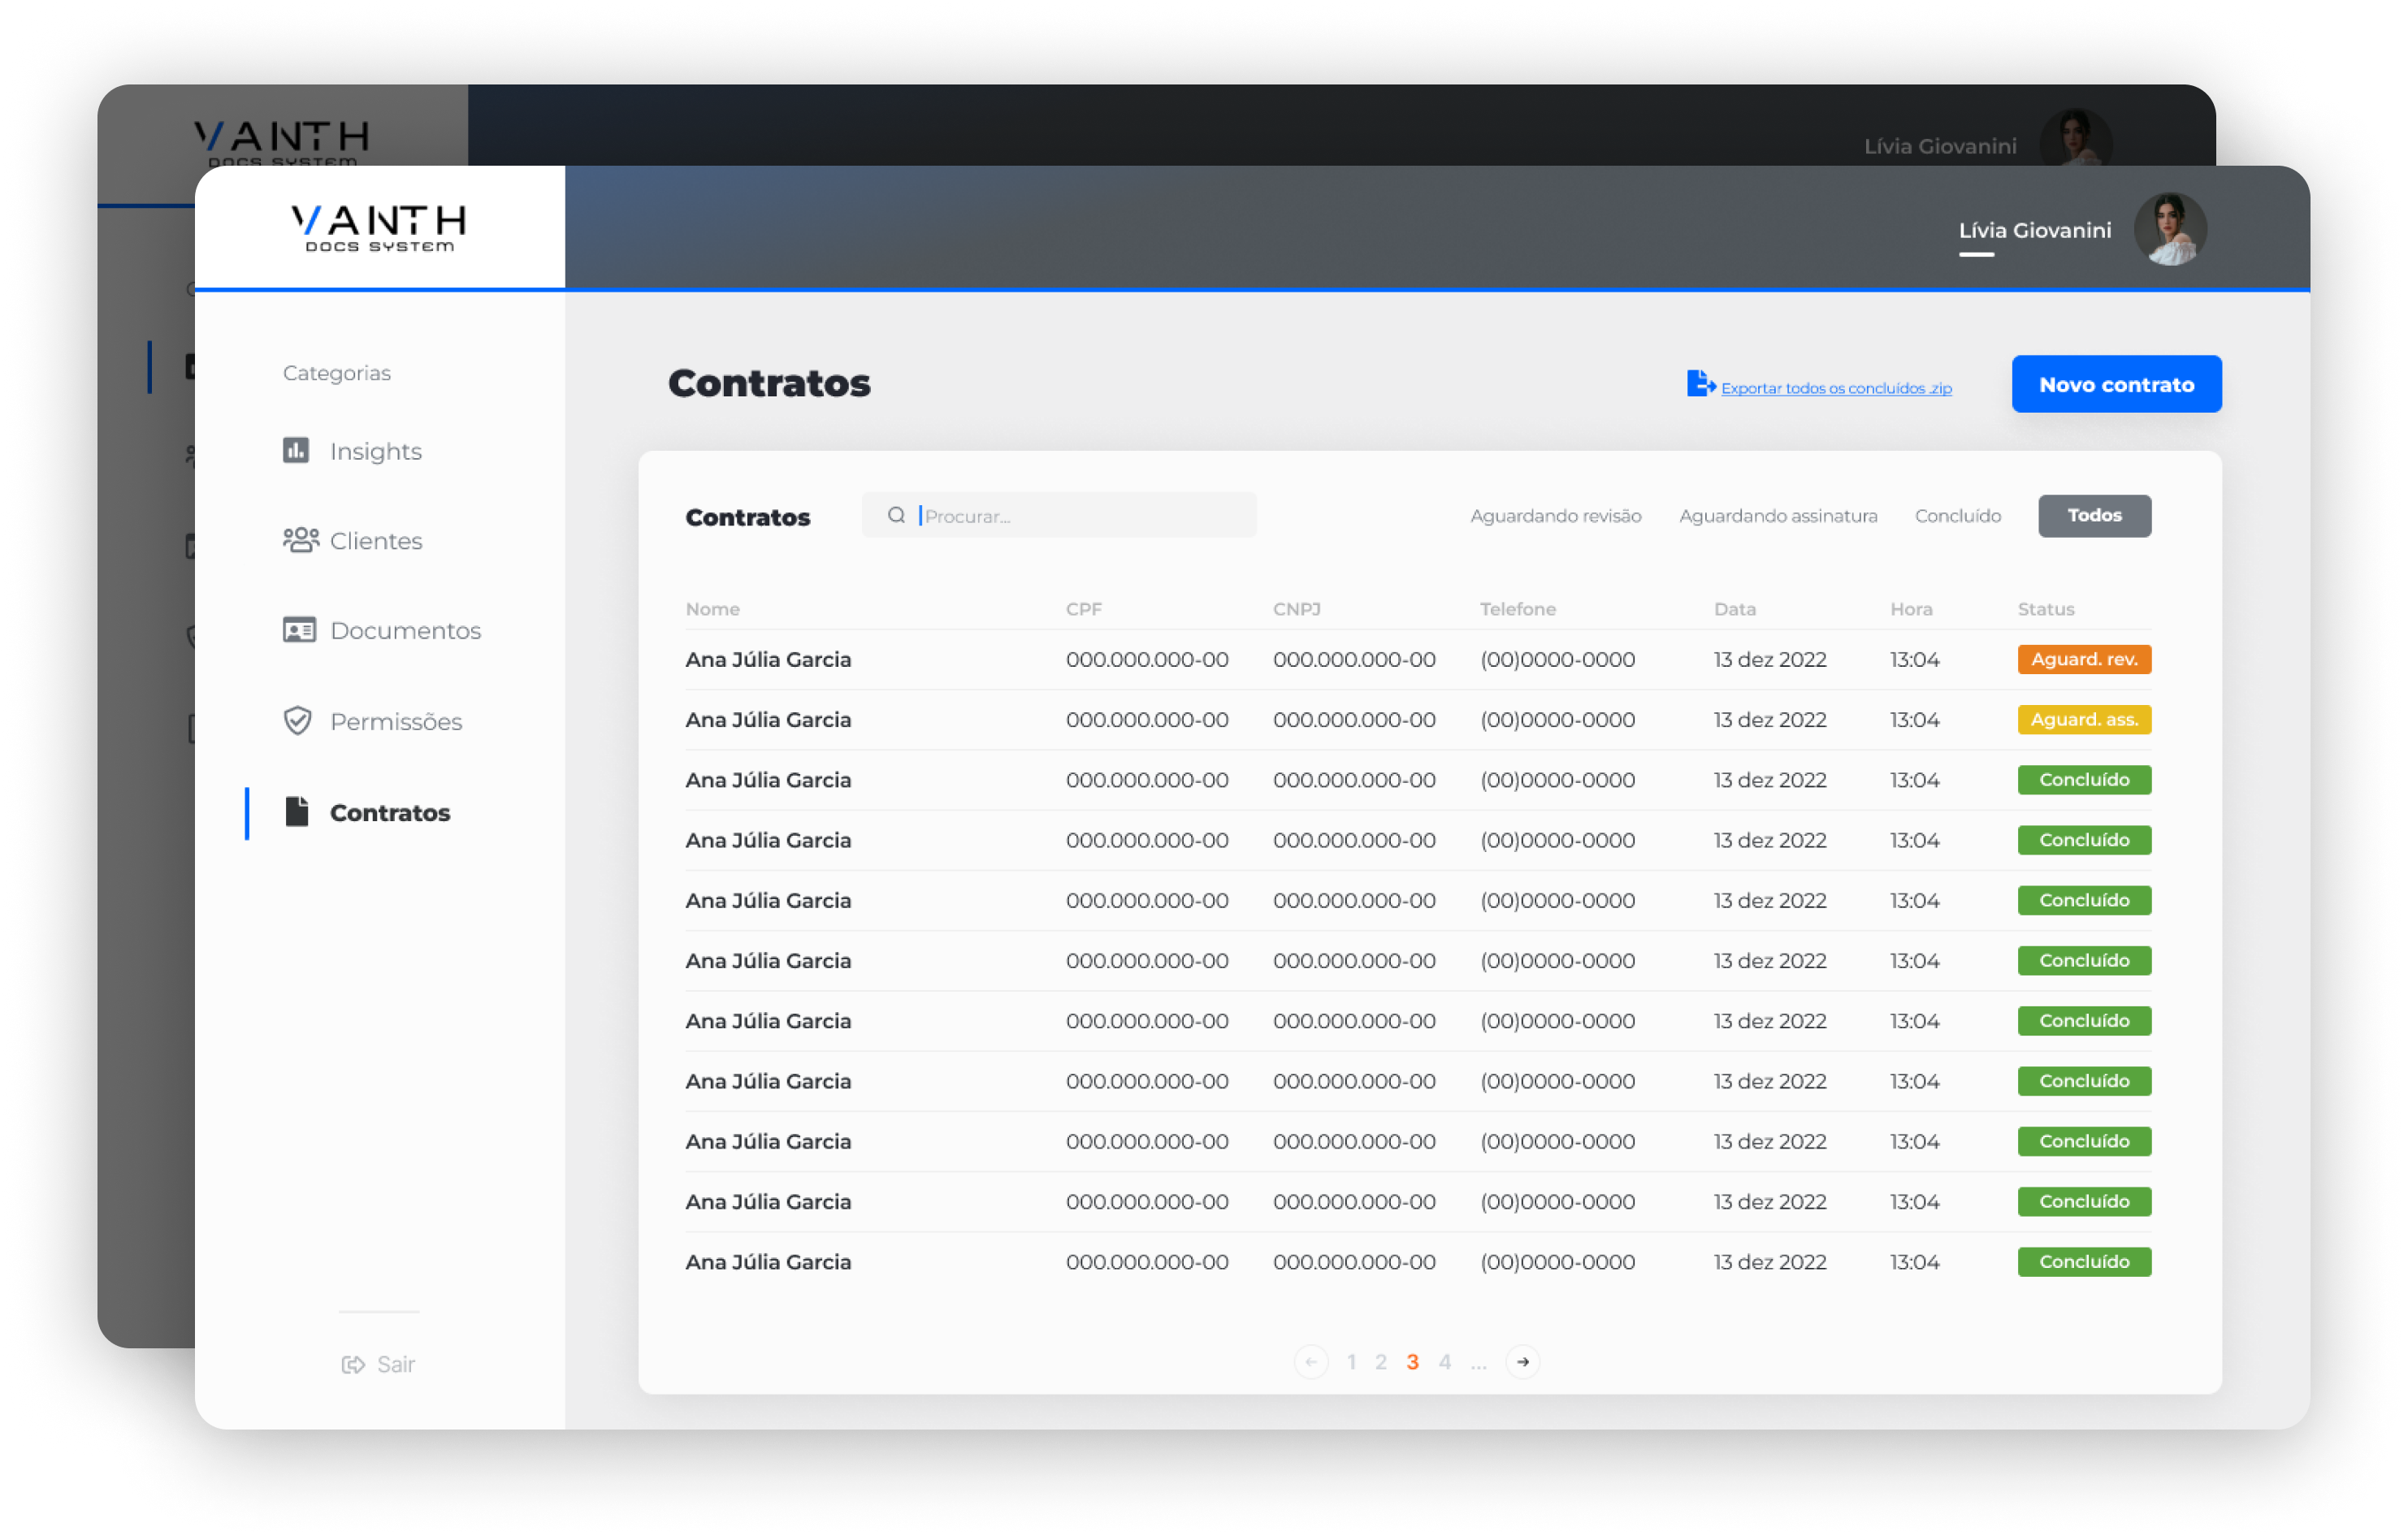Select Contratos in the sidebar
The height and width of the screenshot is (1540, 2408).
pos(367,812)
